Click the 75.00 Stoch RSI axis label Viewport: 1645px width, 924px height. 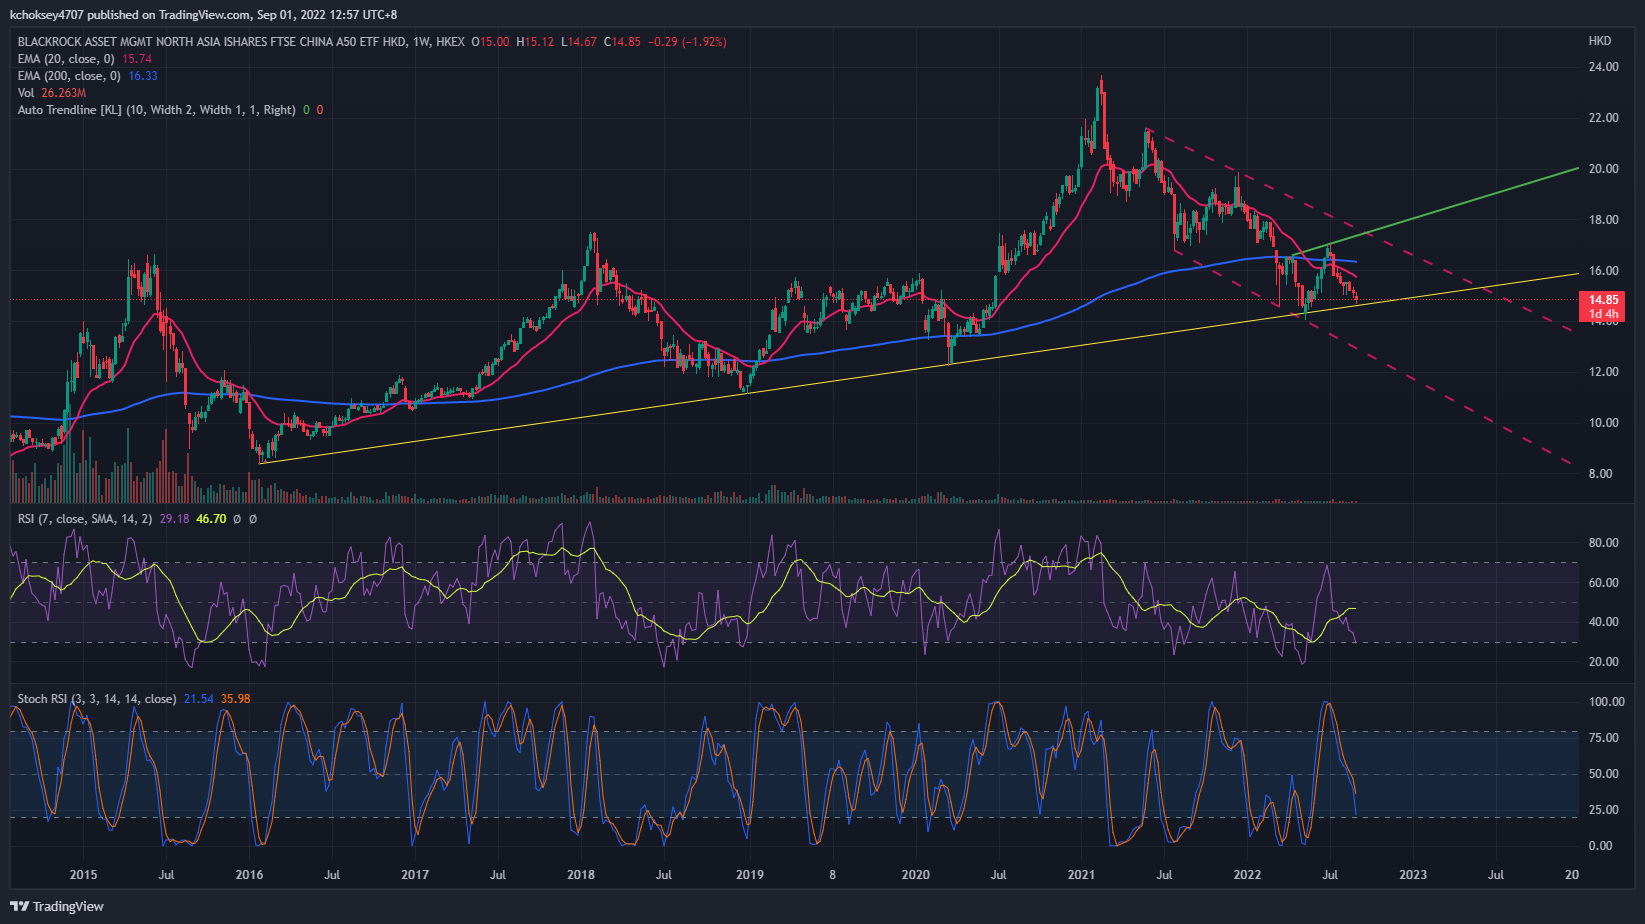point(1603,738)
